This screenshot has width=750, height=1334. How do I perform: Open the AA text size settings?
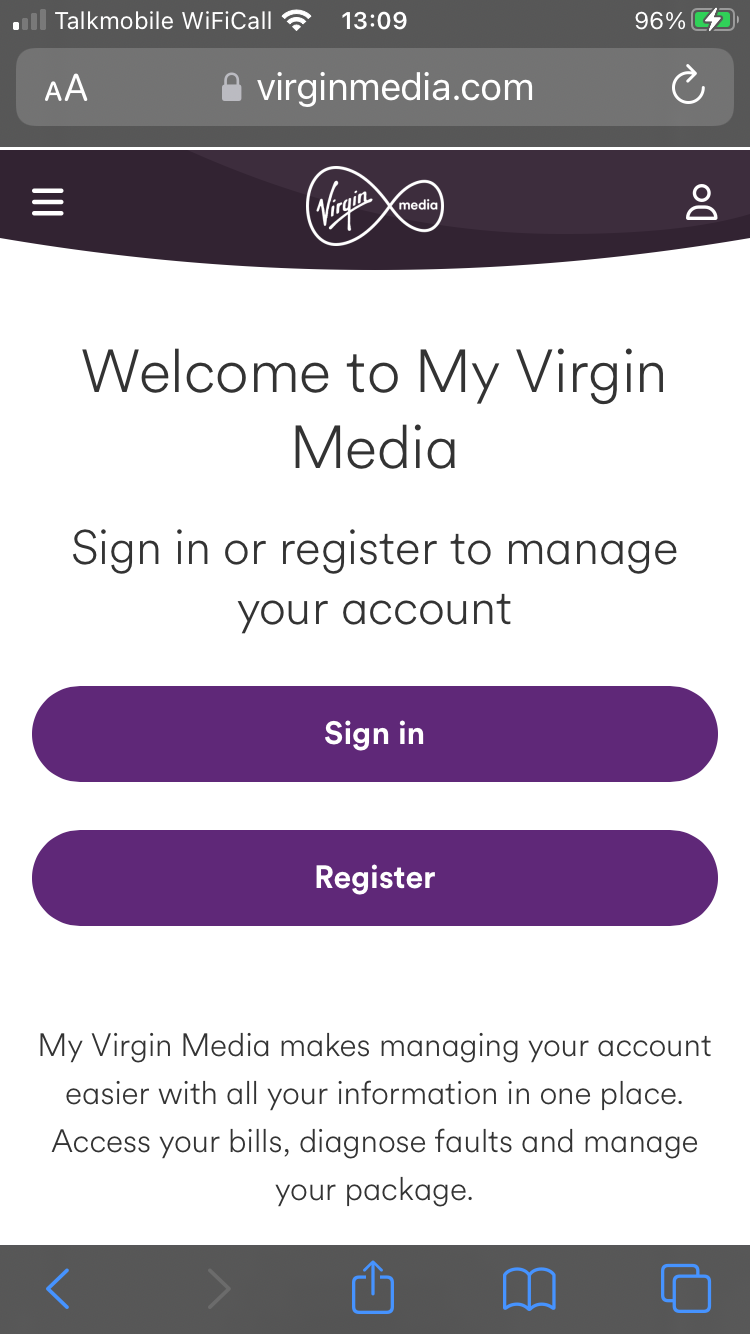65,87
